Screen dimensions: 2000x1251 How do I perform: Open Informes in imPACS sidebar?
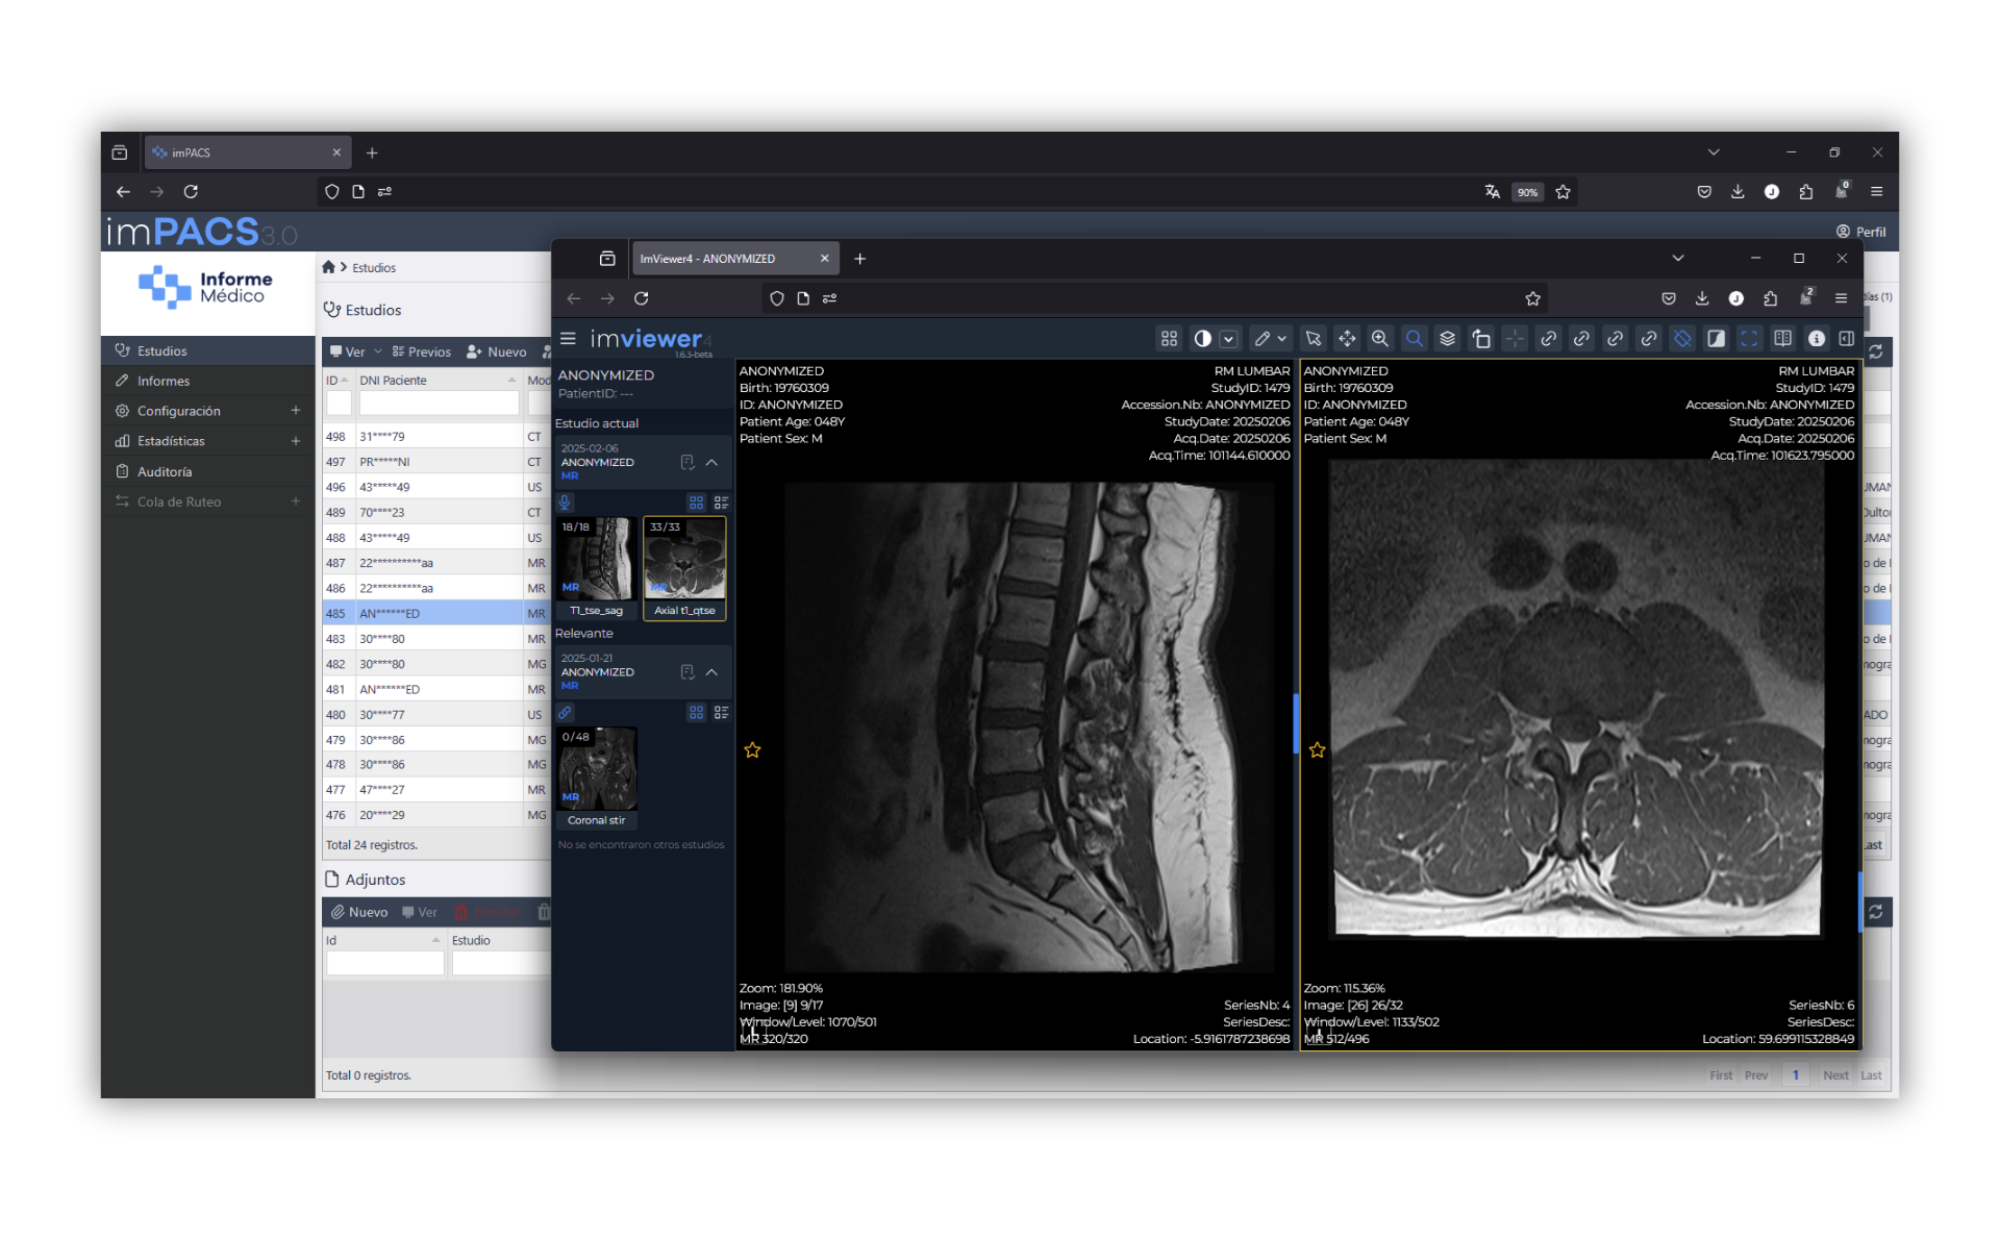pos(208,381)
